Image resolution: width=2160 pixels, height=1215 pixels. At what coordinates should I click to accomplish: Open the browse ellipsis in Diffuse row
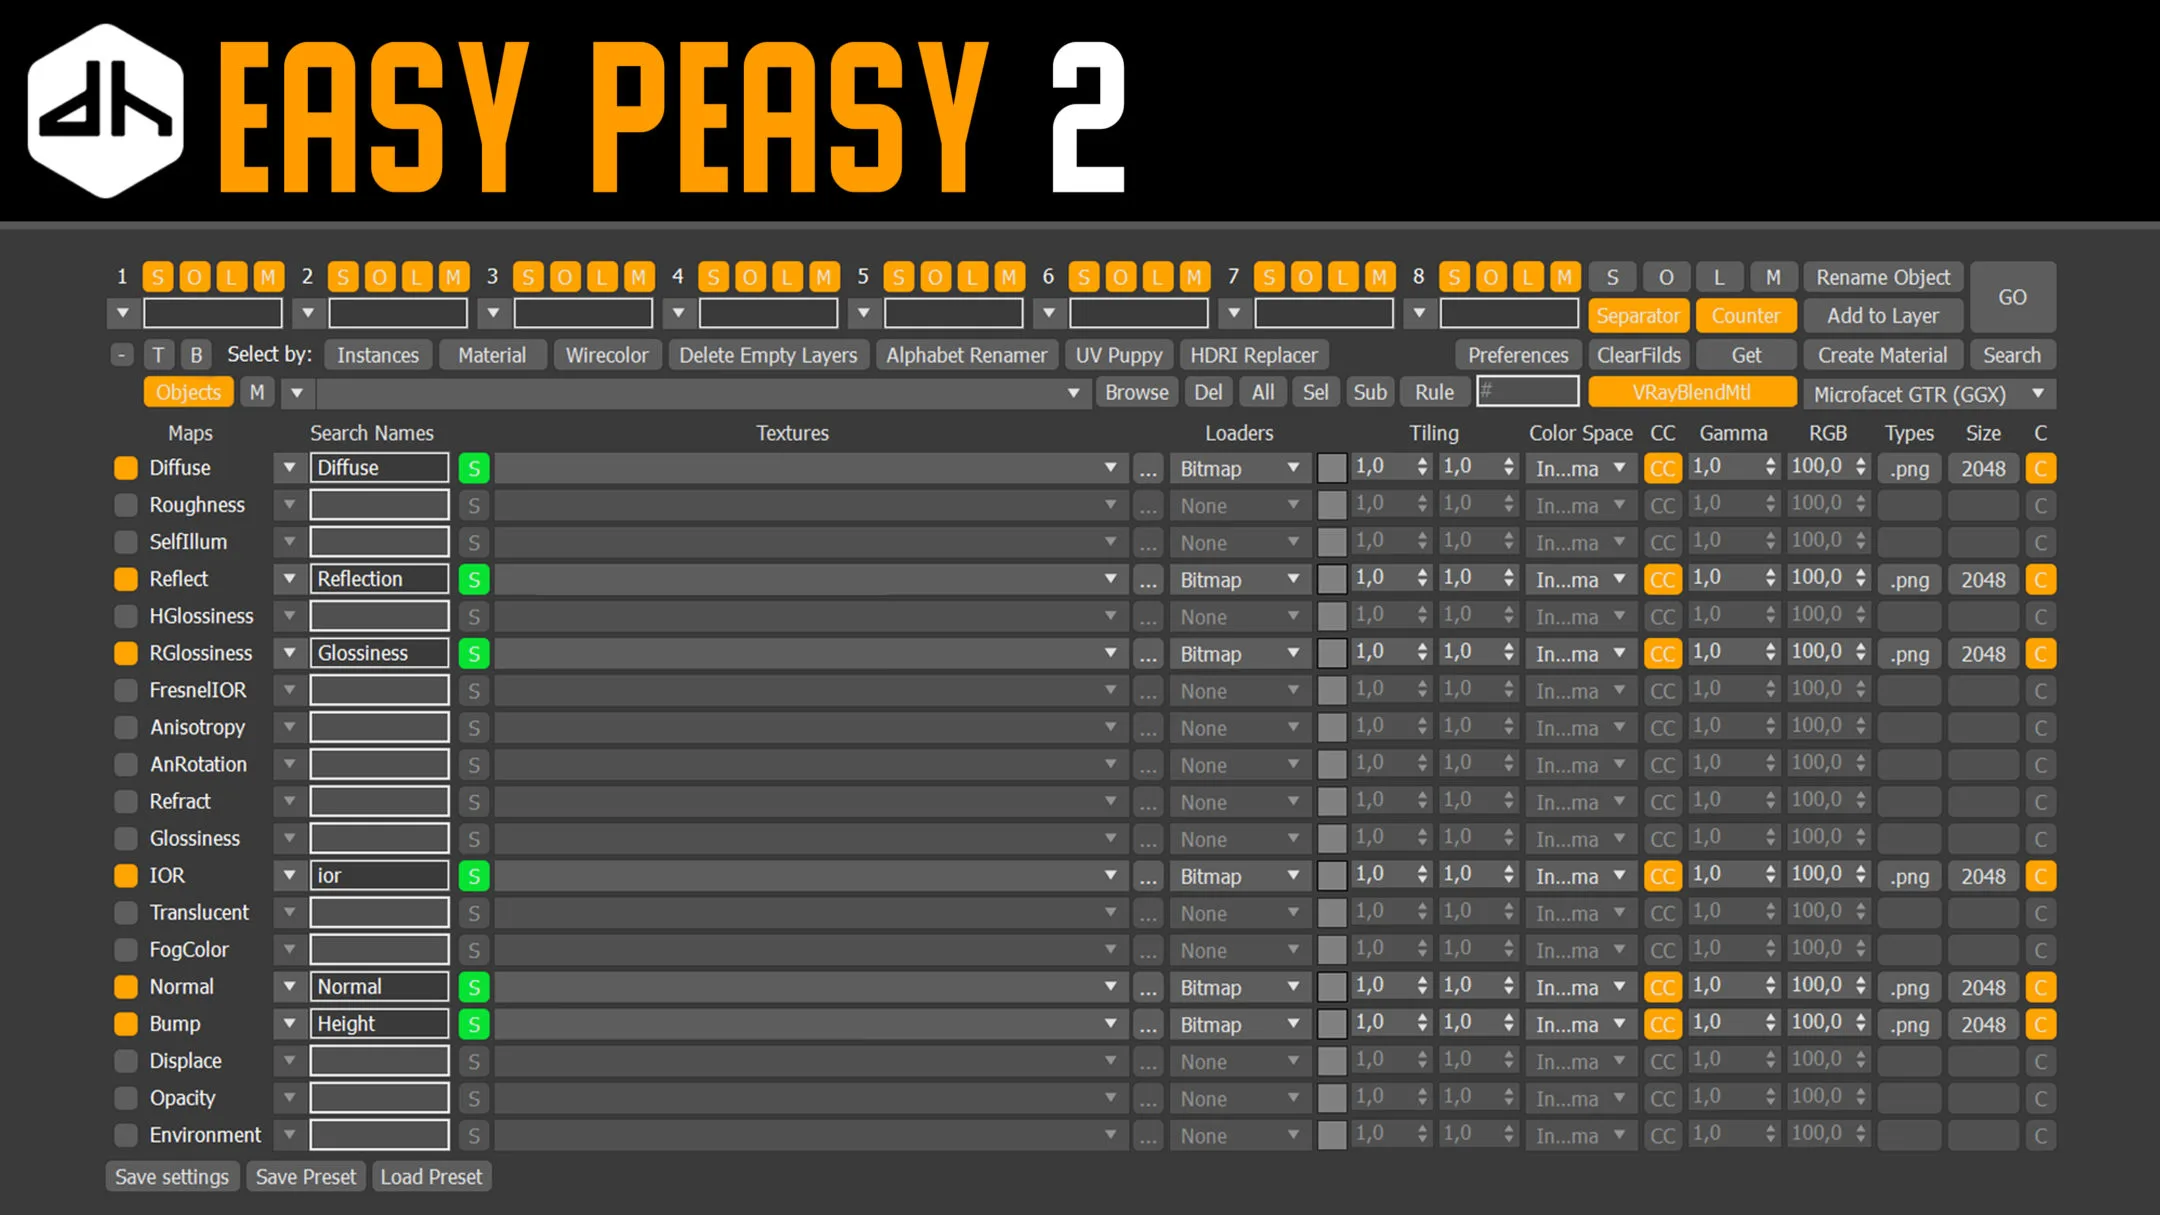click(x=1148, y=468)
